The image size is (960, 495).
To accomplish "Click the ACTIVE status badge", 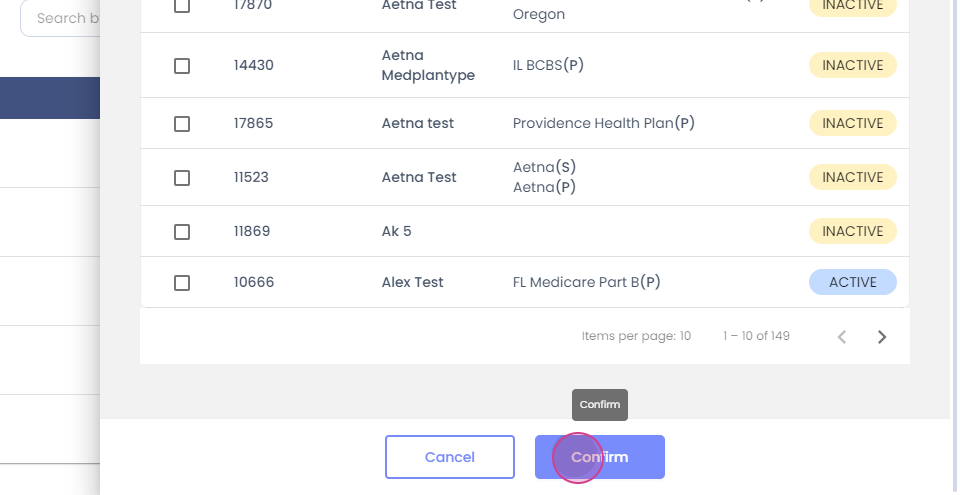I will point(852,283).
